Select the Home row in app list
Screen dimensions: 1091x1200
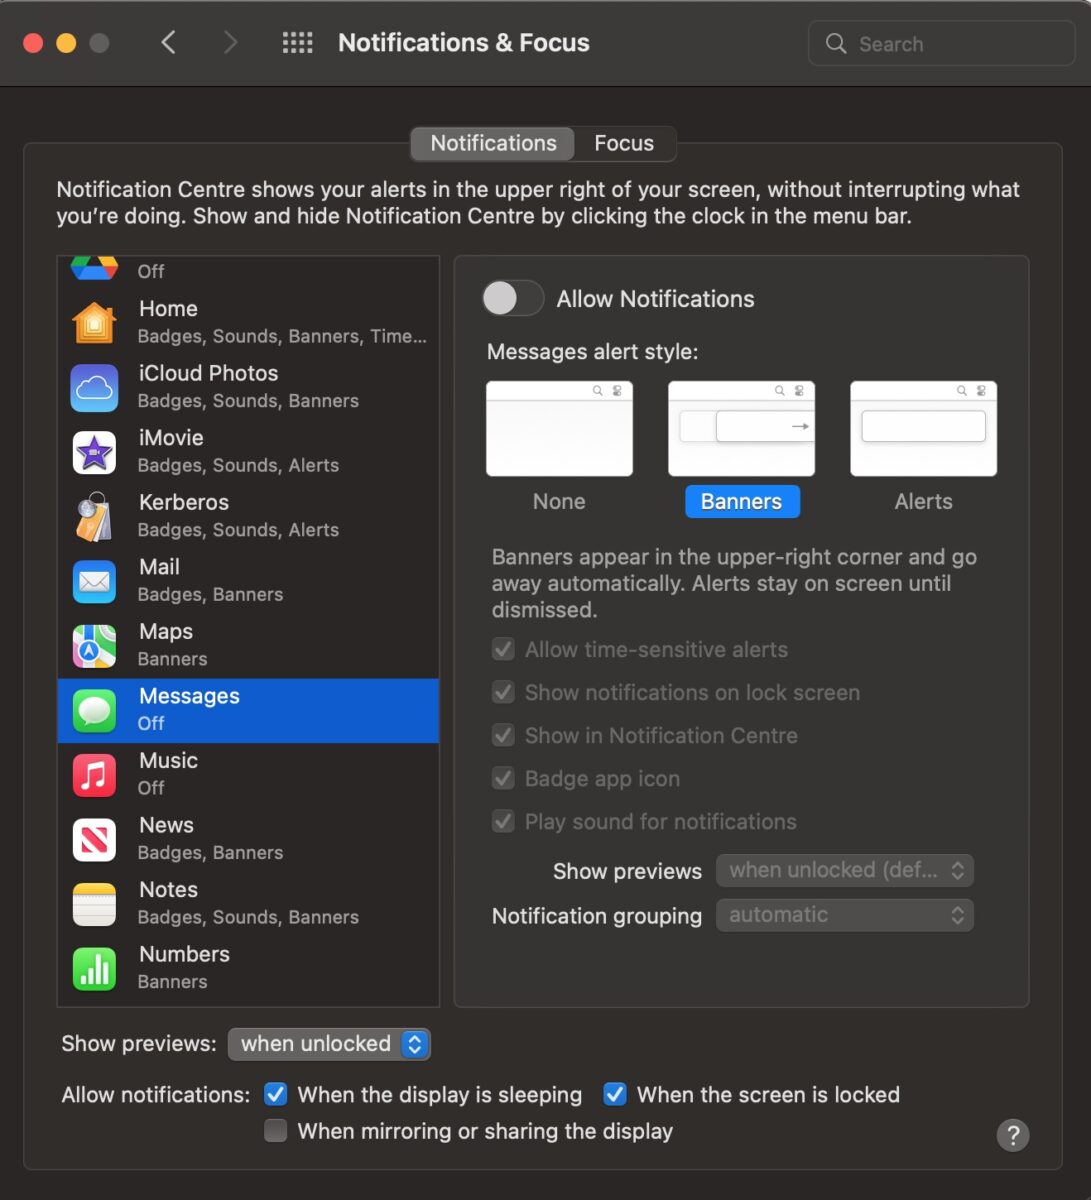[x=248, y=323]
